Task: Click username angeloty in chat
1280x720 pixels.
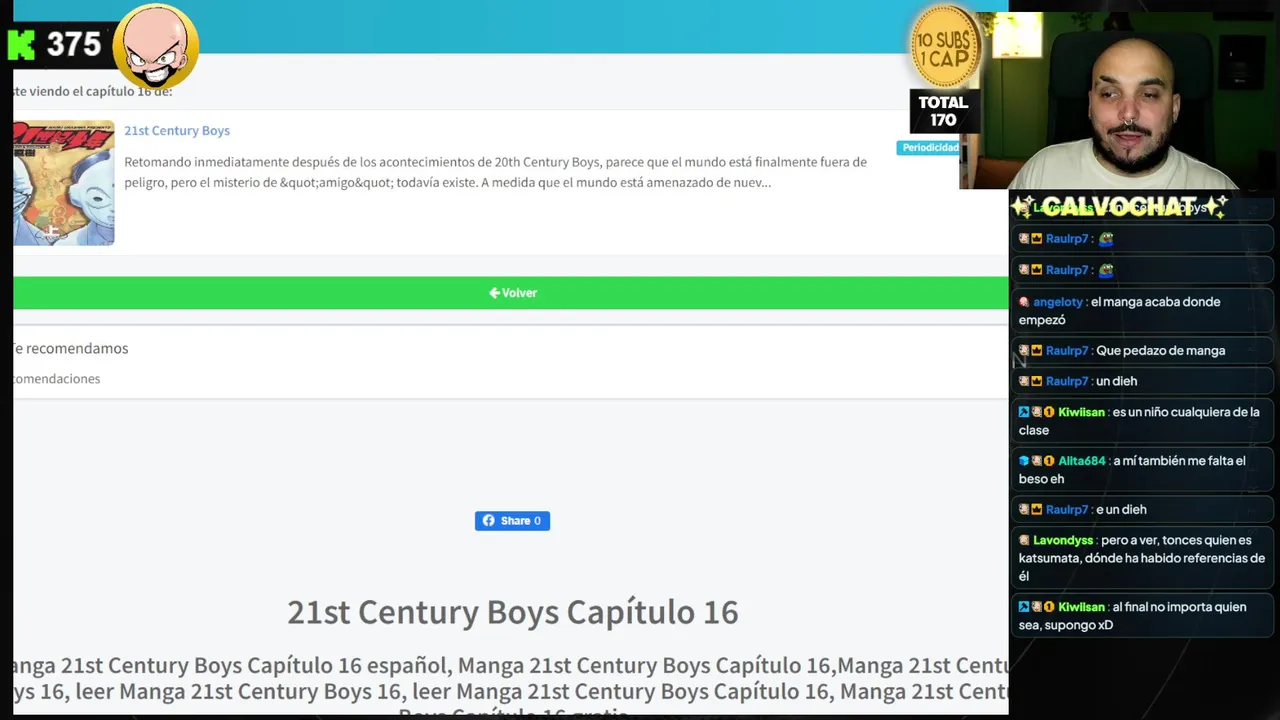Action: (1057, 302)
